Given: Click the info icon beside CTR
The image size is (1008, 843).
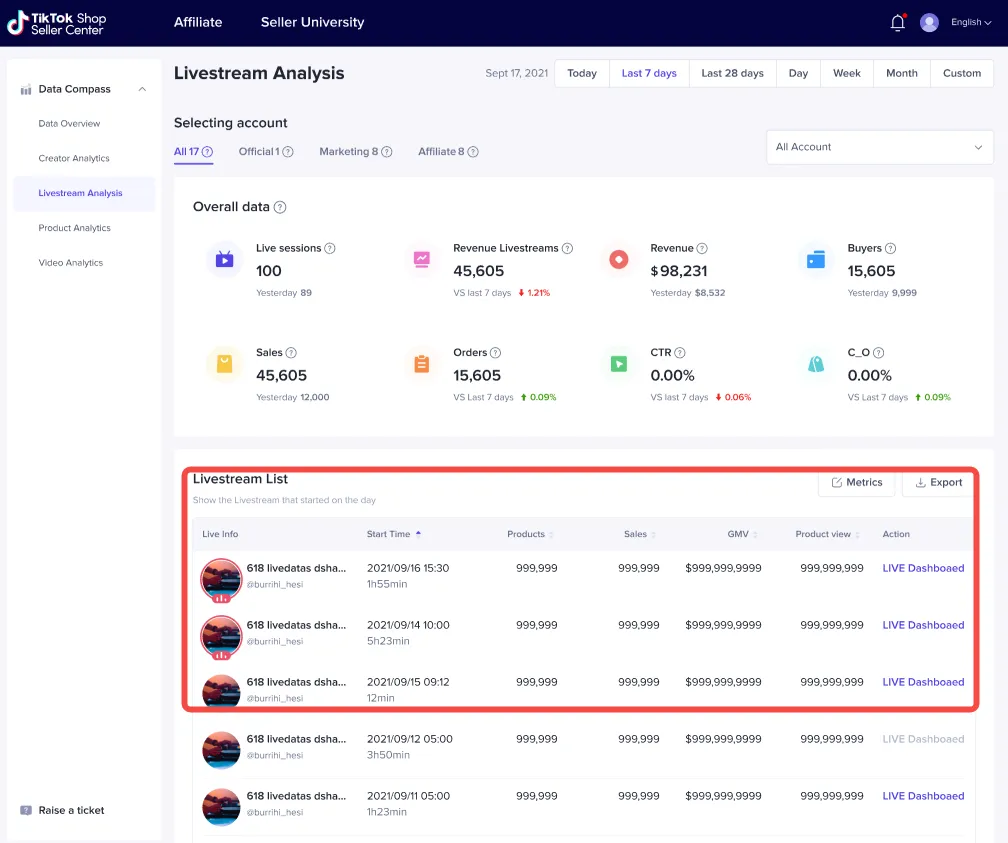Looking at the screenshot, I should coord(680,353).
